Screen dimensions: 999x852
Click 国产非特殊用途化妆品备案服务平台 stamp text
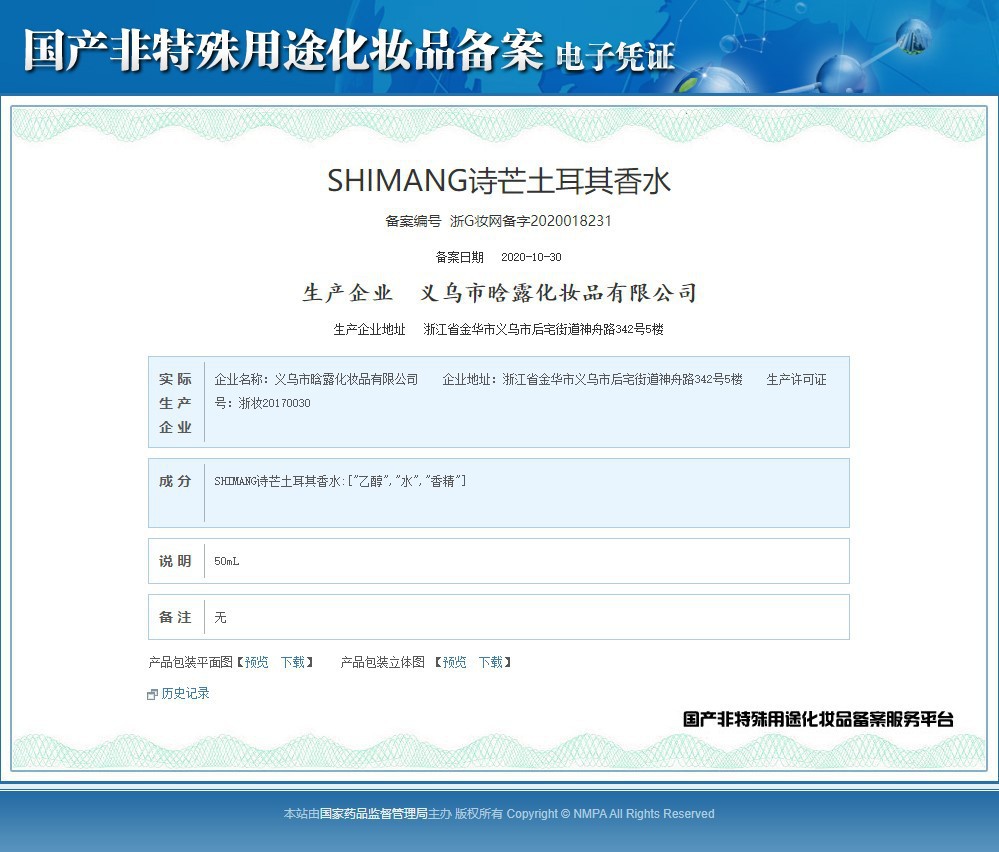[x=818, y=719]
